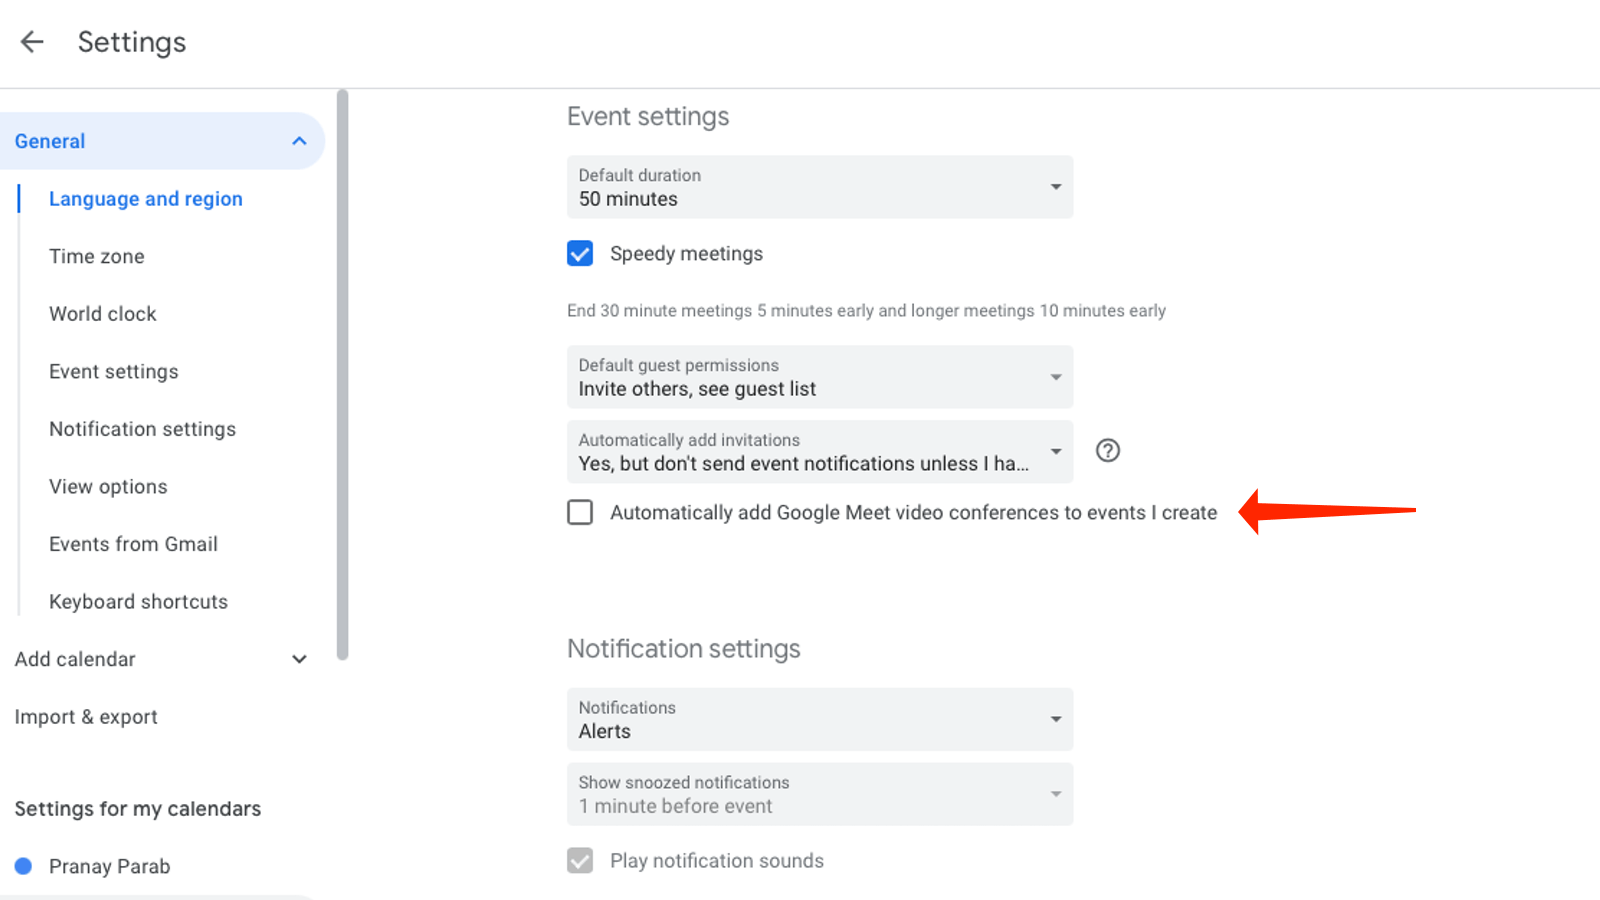The image size is (1600, 900).
Task: Click the Speedy meetings description text
Action: tap(866, 311)
